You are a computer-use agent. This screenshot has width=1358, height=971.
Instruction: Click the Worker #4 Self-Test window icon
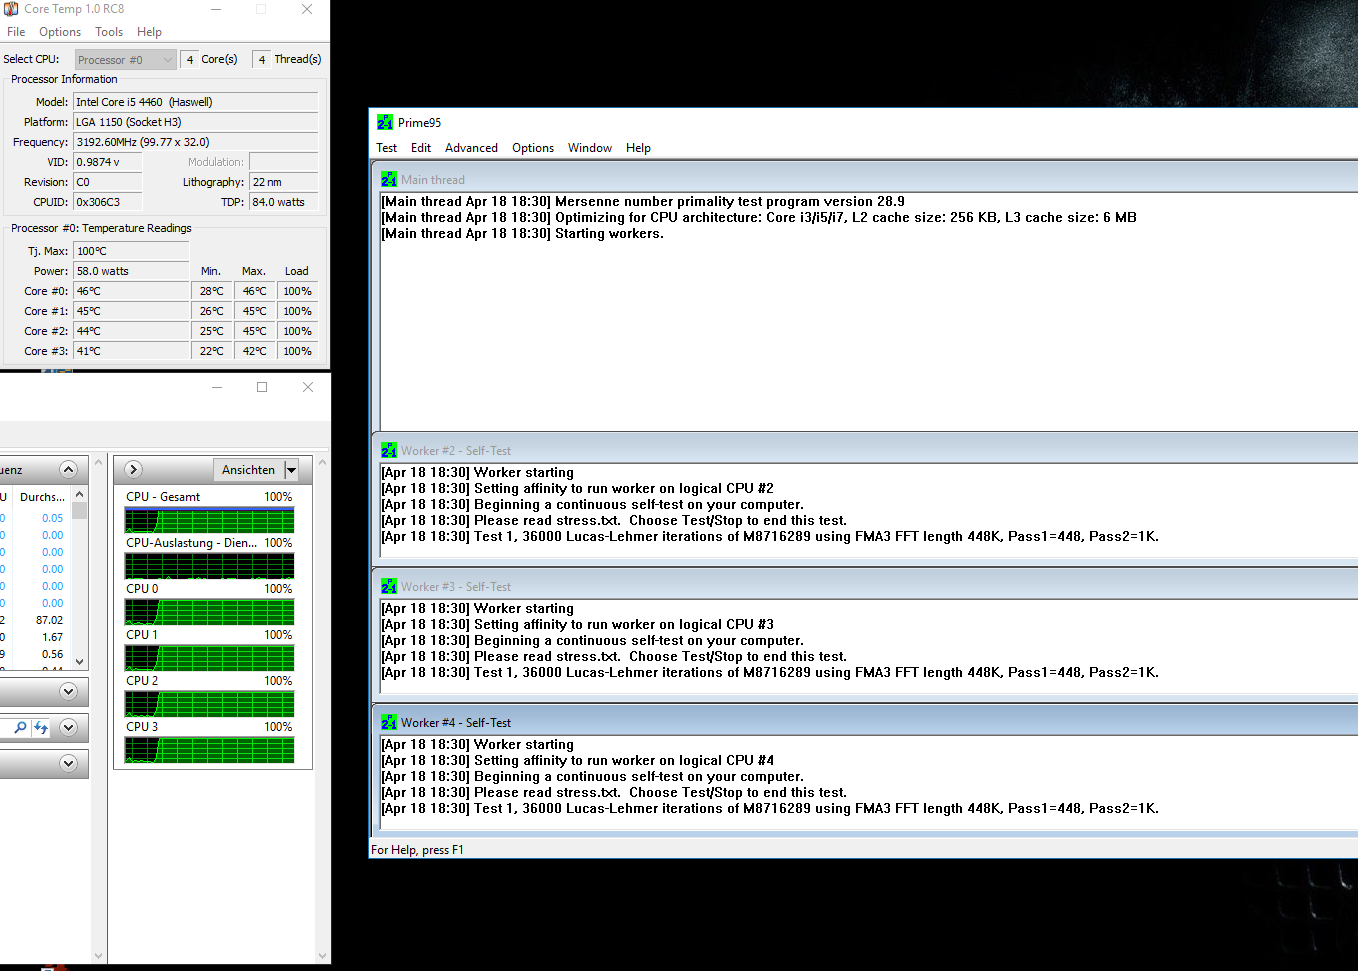point(389,722)
